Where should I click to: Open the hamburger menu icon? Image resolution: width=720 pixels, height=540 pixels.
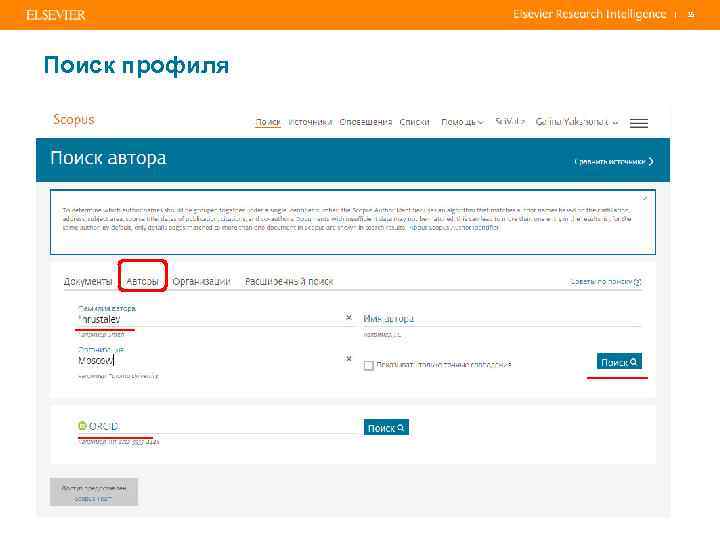(639, 123)
